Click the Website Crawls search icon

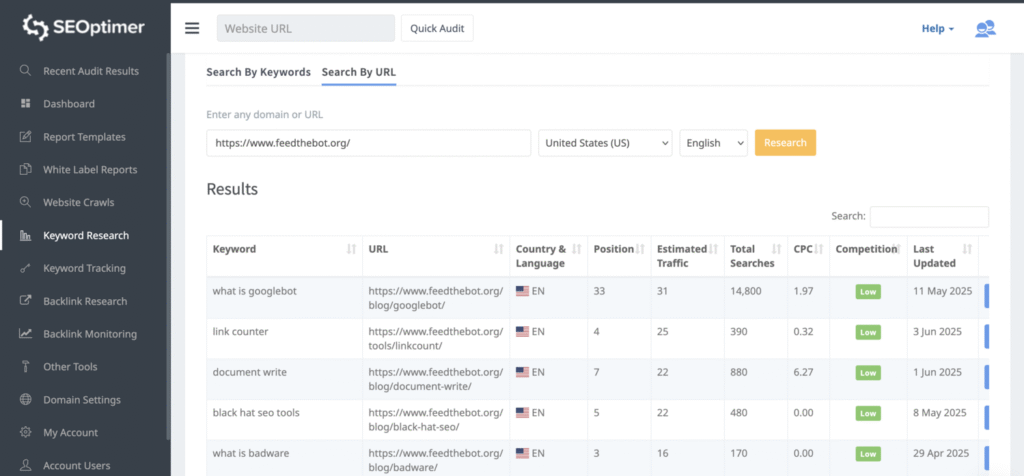point(25,202)
